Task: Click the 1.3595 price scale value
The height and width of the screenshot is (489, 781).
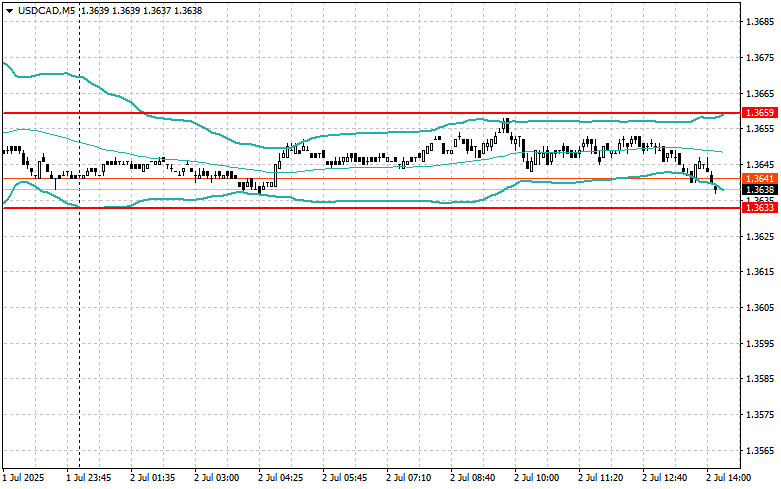Action: (x=760, y=344)
